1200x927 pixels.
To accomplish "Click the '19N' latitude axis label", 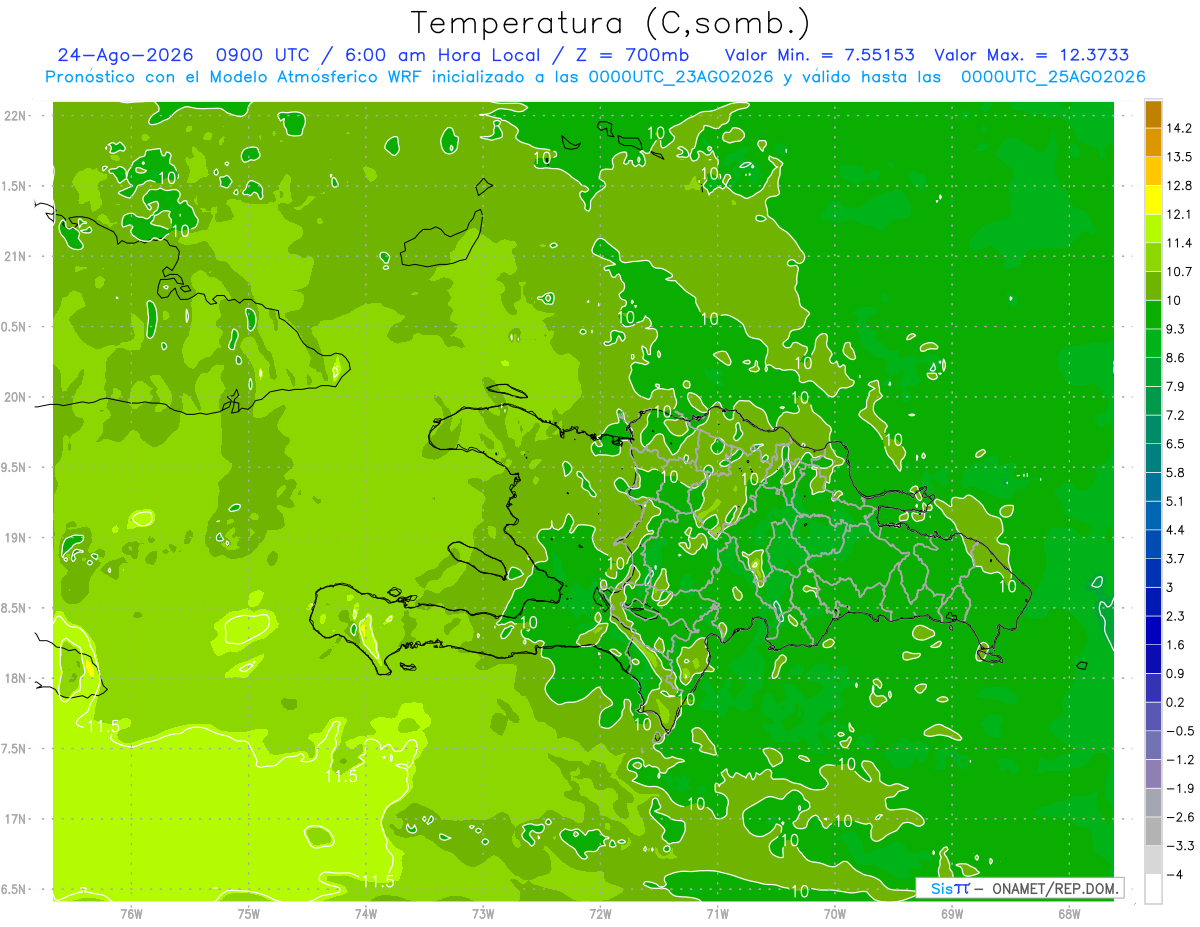I will [x=14, y=538].
